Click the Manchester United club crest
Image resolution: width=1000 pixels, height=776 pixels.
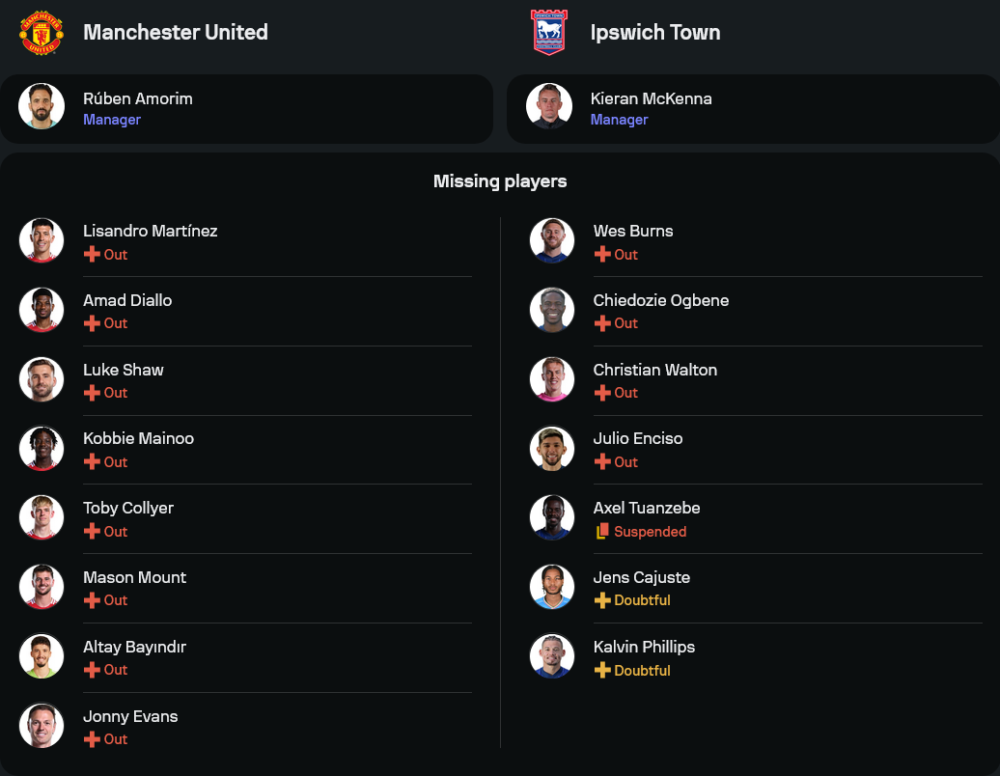(41, 32)
